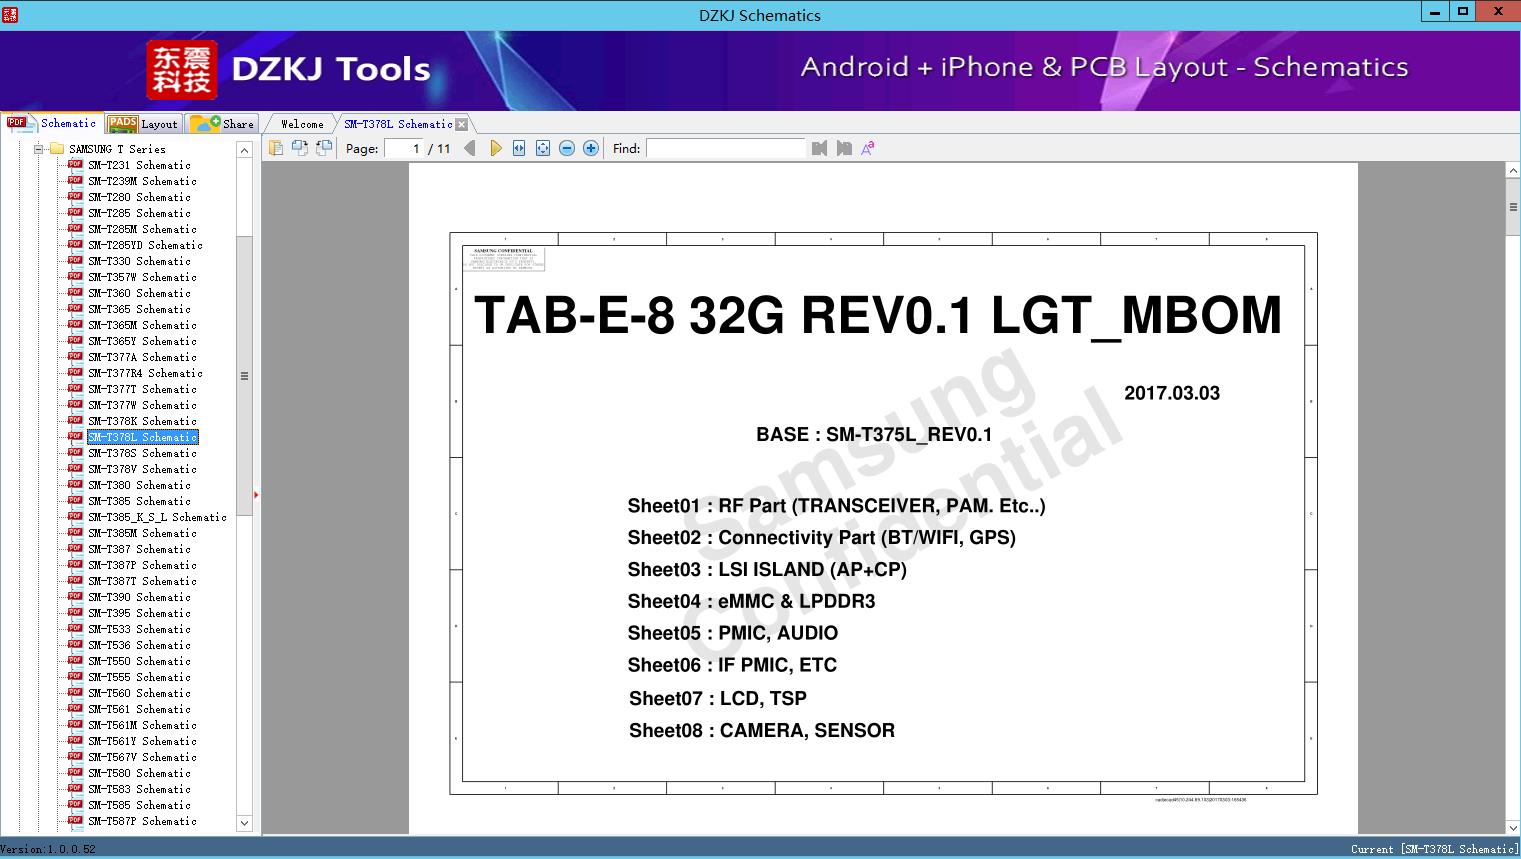Open SM-T285YD Schematic
The image size is (1521, 859).
[145, 245]
